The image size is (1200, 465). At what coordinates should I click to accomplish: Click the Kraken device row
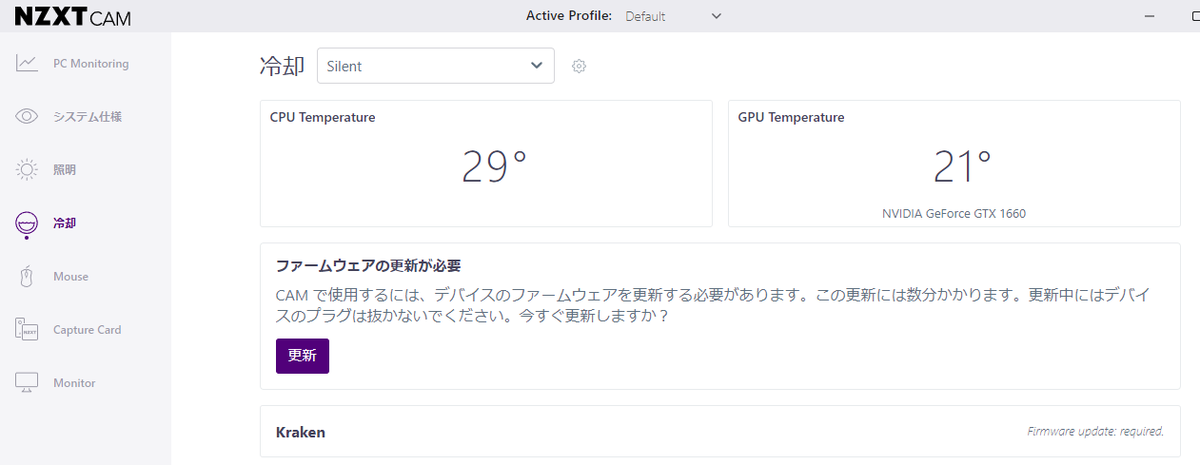click(720, 432)
